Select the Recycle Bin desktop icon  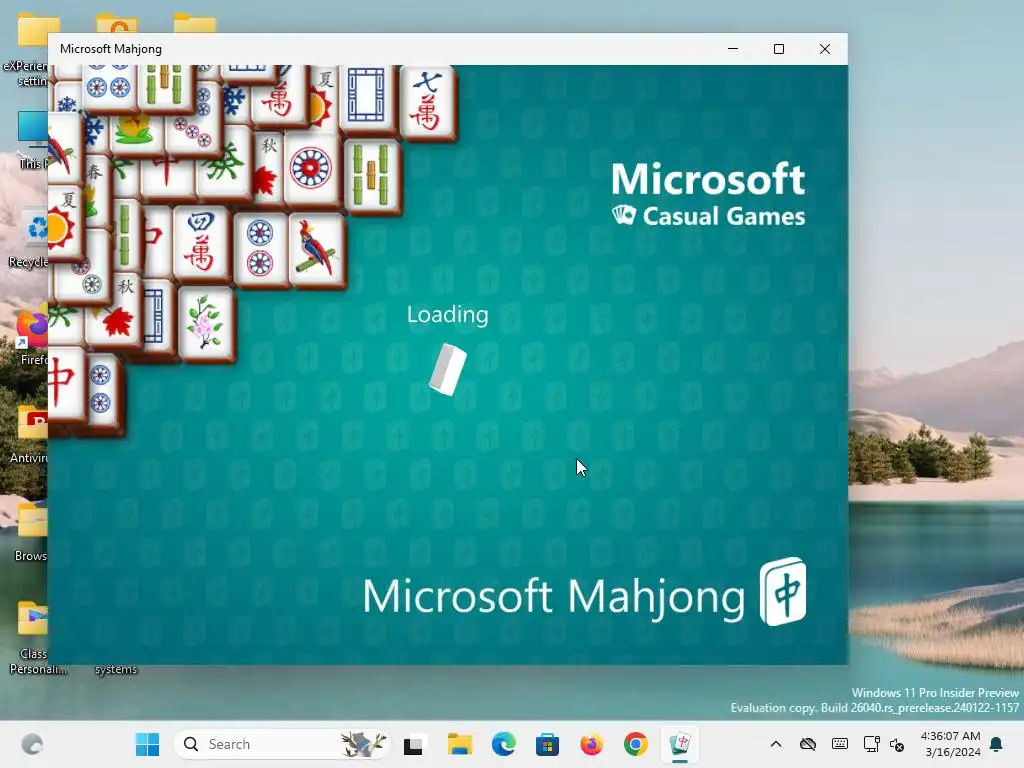(x=29, y=239)
